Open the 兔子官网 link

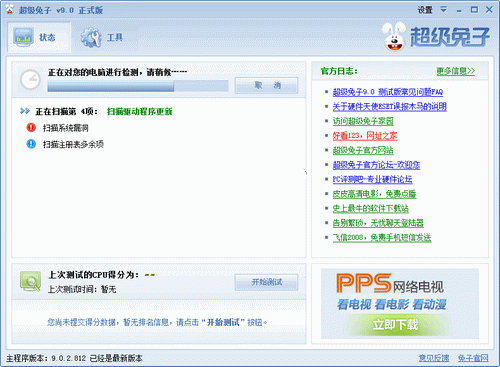click(473, 358)
